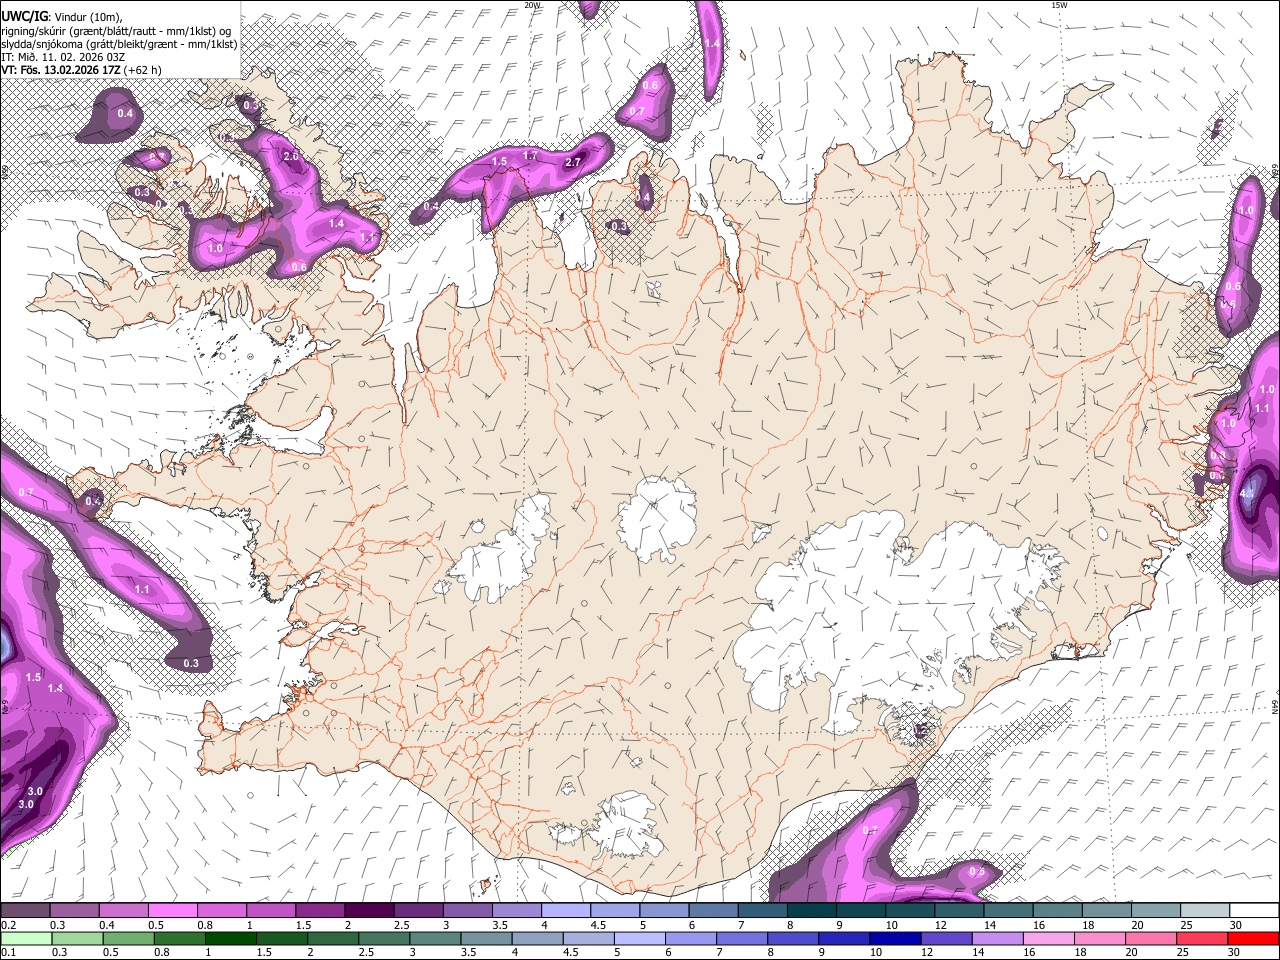1280x960 pixels.
Task: Click the 'VT: Fös. 13.02.2026 17Z' valid time
Action: (61, 70)
